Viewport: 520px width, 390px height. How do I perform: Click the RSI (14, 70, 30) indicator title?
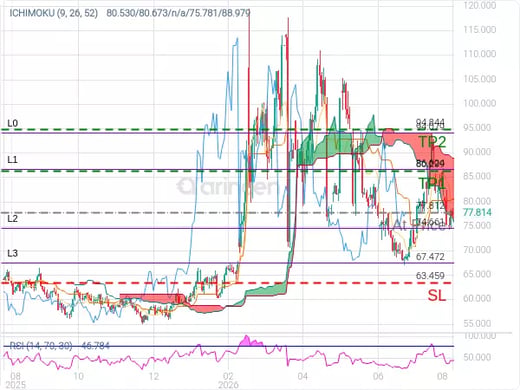(41, 346)
